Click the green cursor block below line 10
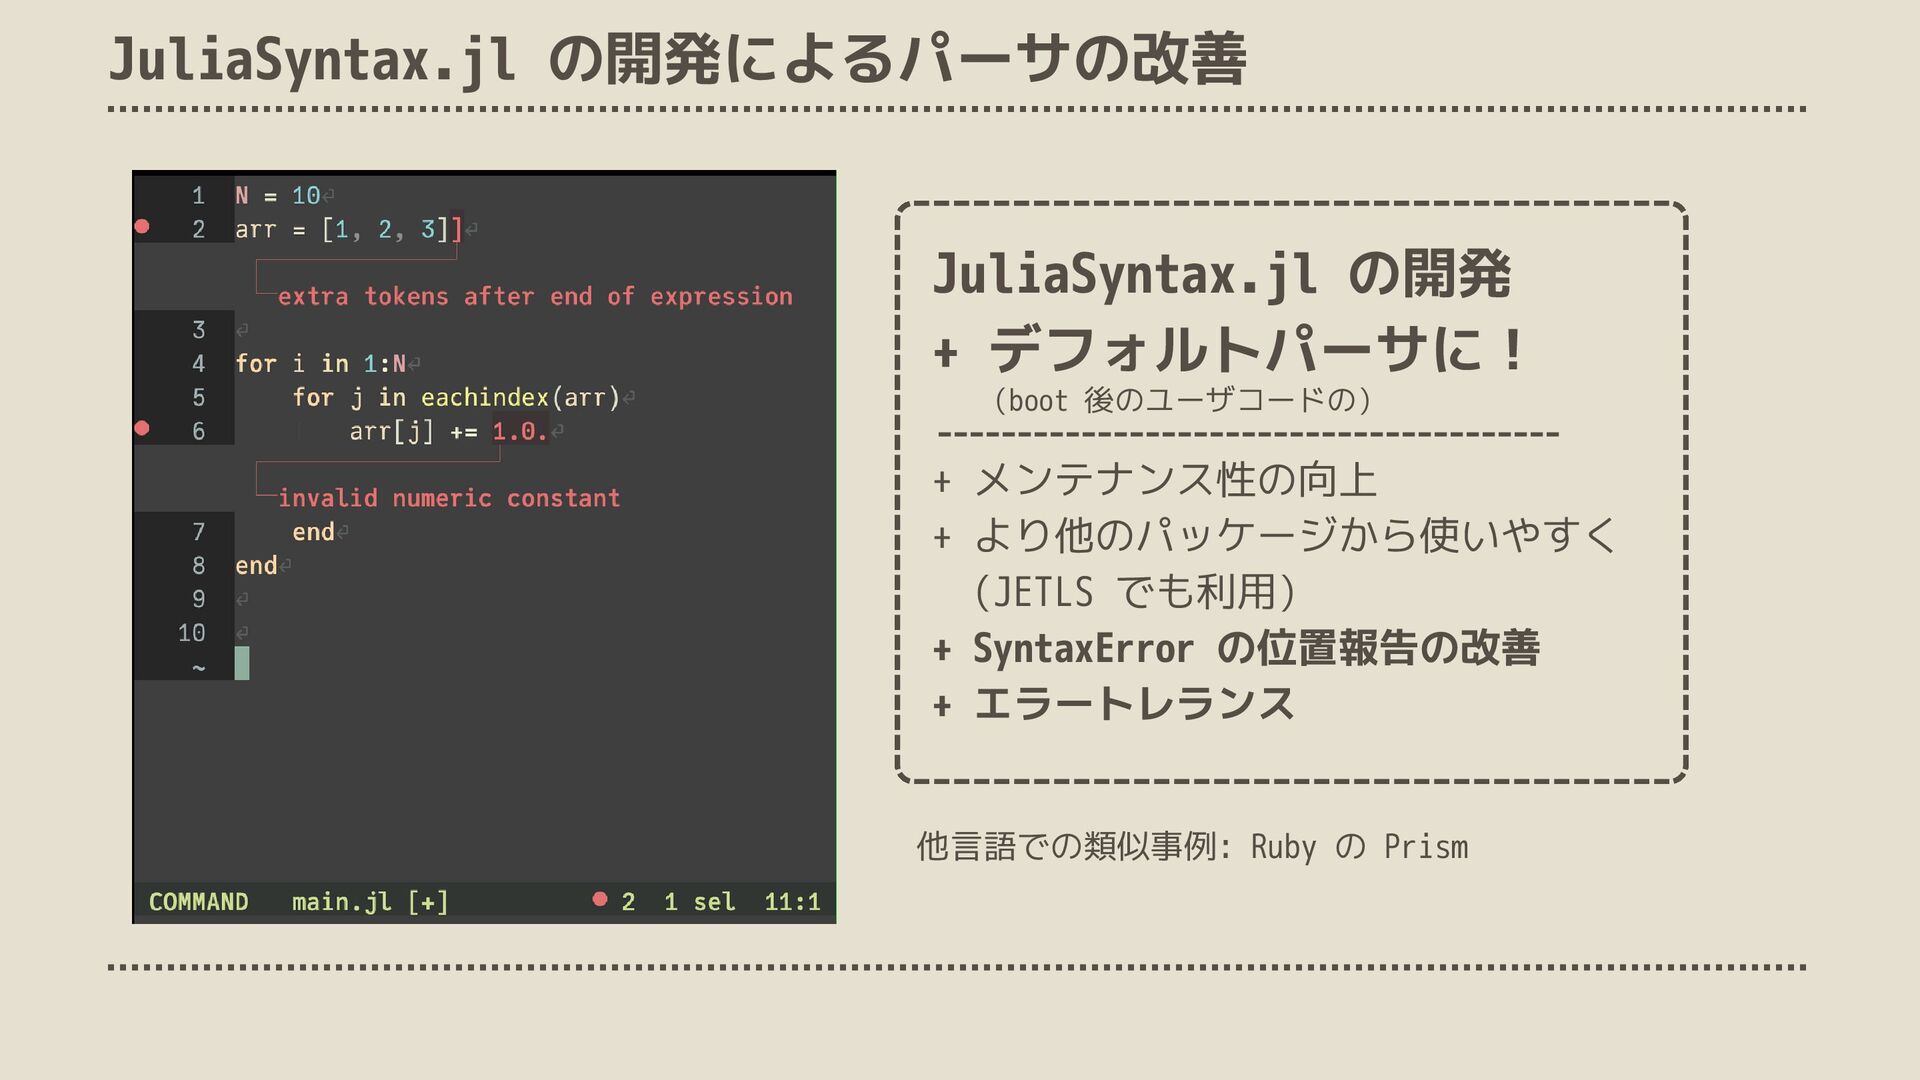 pos(242,663)
